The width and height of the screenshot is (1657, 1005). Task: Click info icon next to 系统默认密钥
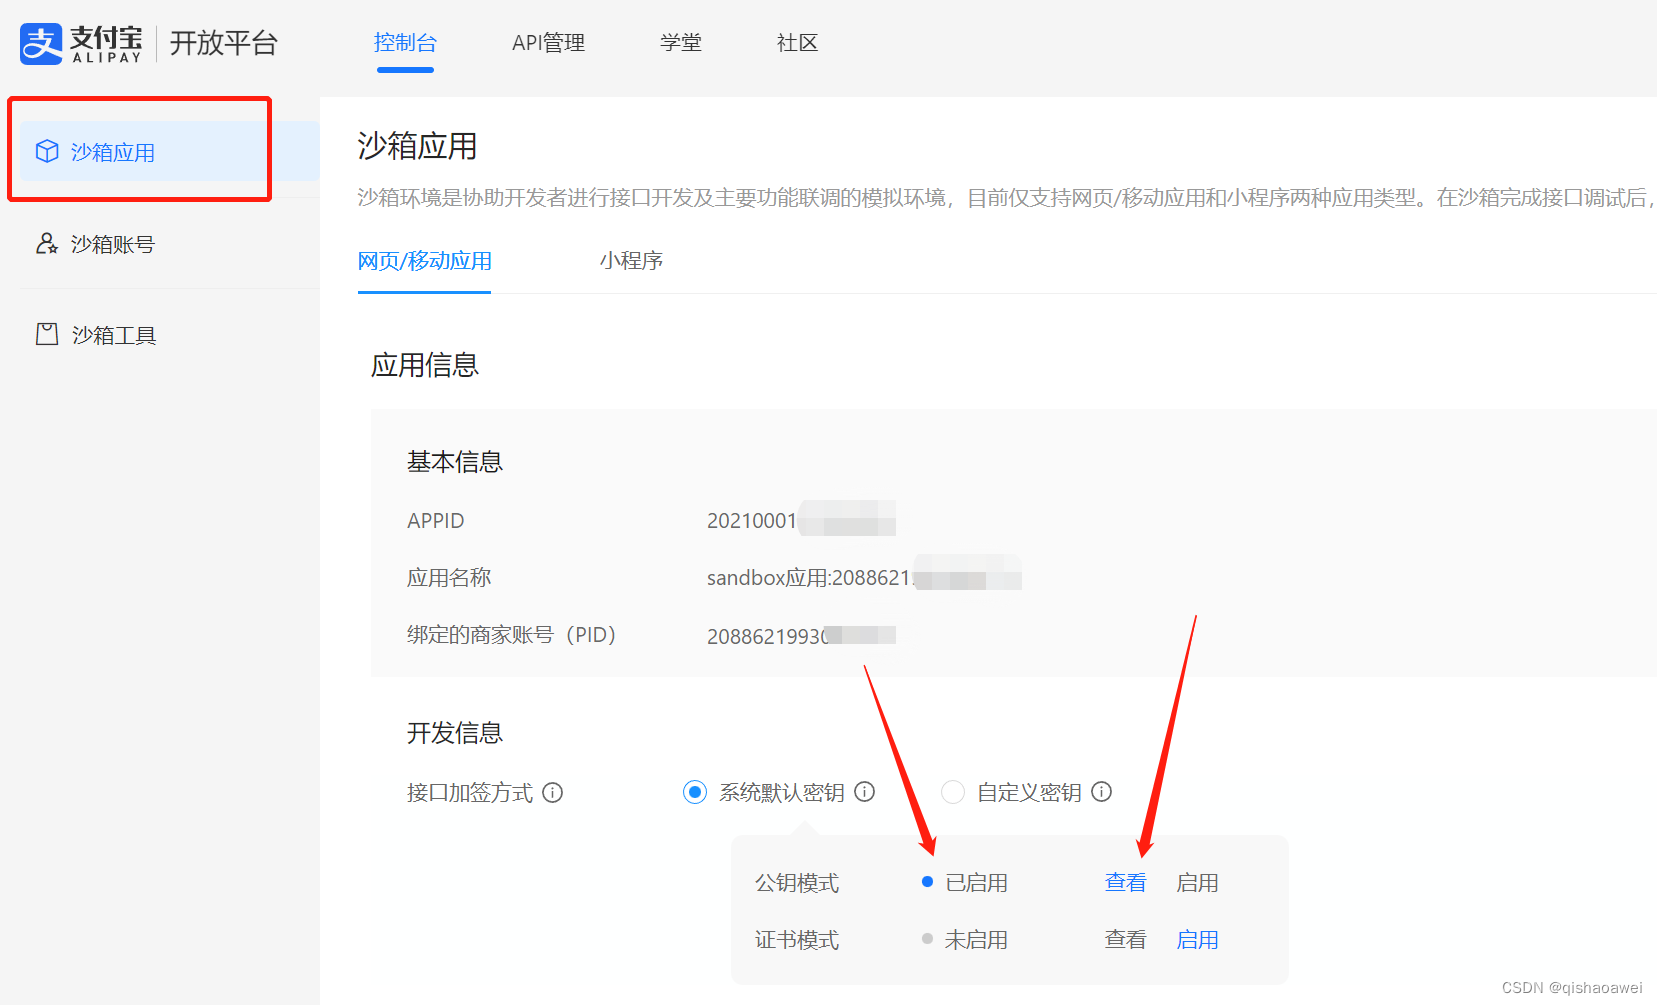[x=865, y=792]
